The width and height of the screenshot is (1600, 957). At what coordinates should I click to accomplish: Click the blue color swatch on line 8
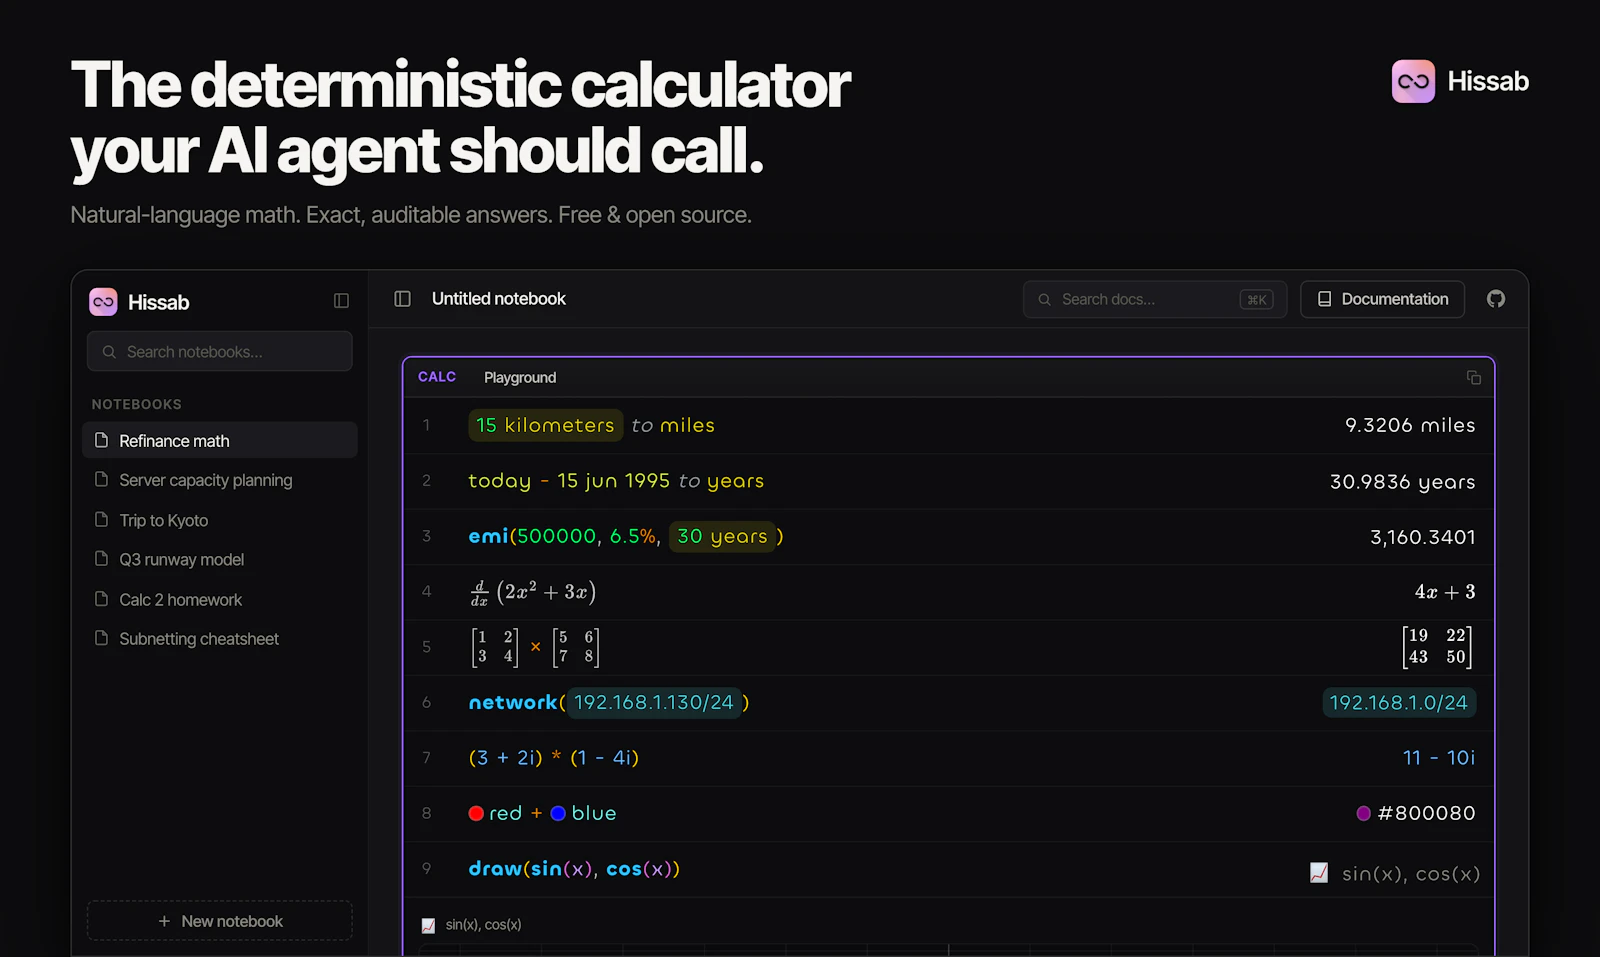tap(558, 813)
